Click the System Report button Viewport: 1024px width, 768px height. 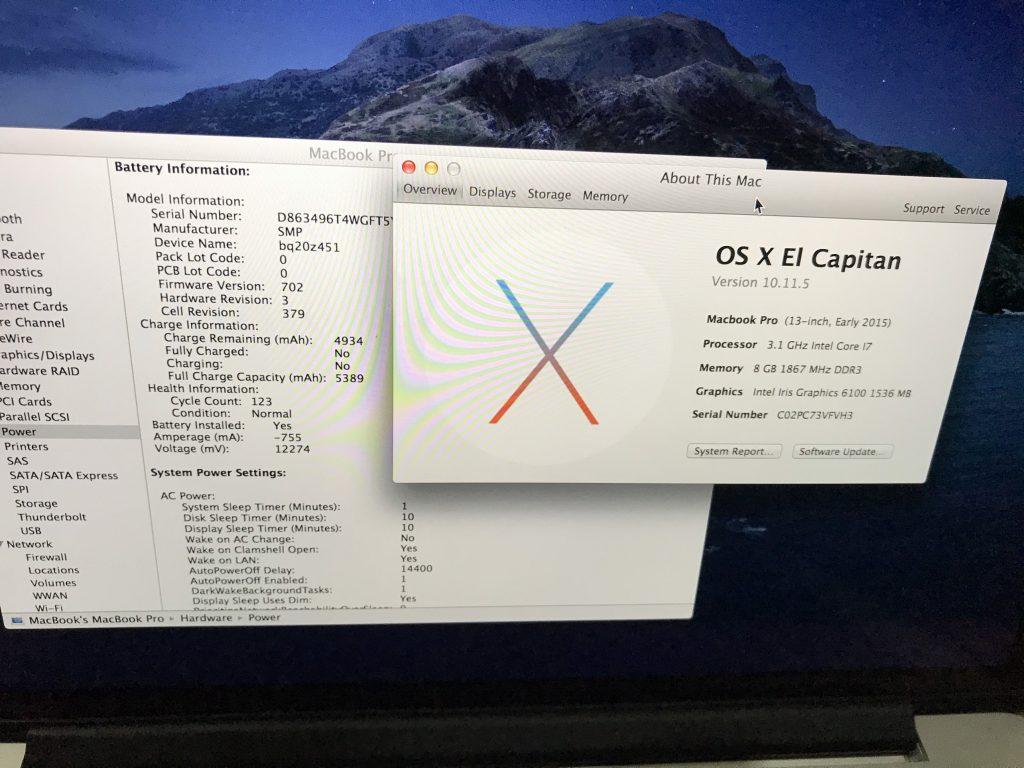733,451
